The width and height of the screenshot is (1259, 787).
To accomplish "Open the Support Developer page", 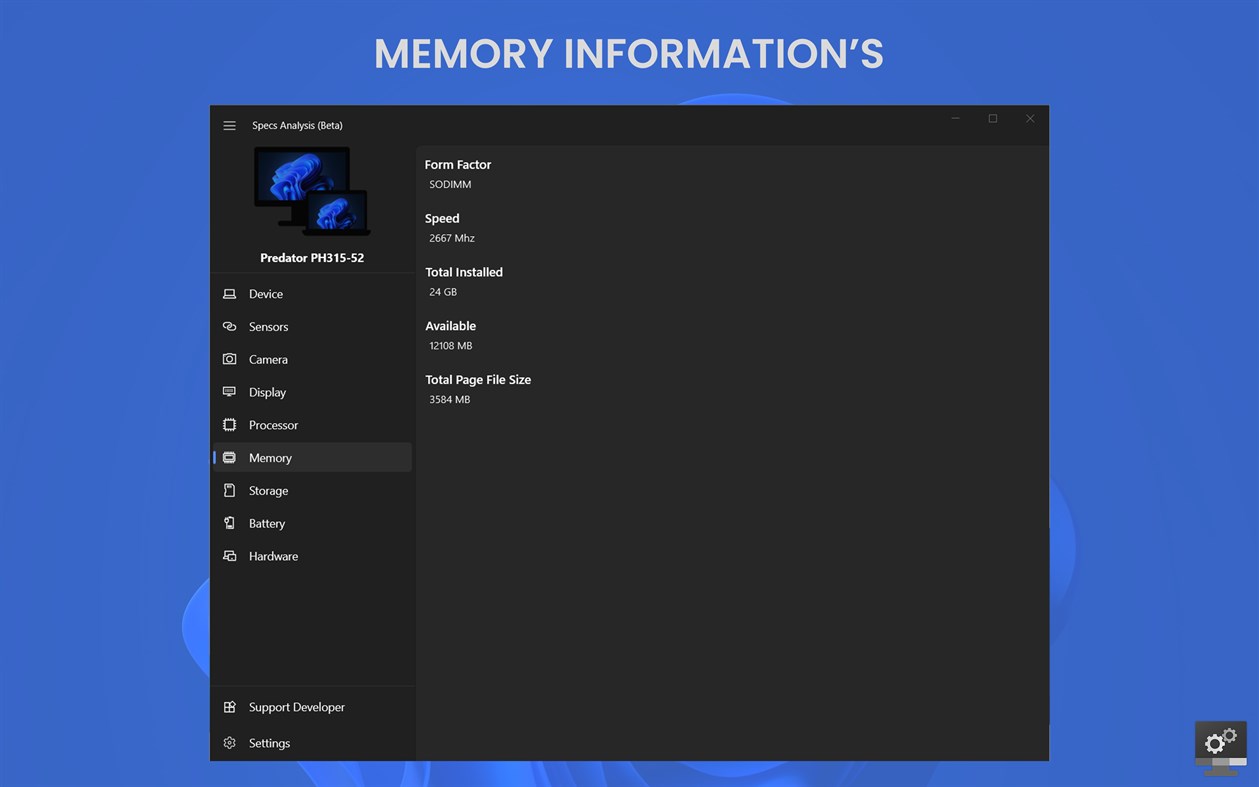I will [297, 707].
